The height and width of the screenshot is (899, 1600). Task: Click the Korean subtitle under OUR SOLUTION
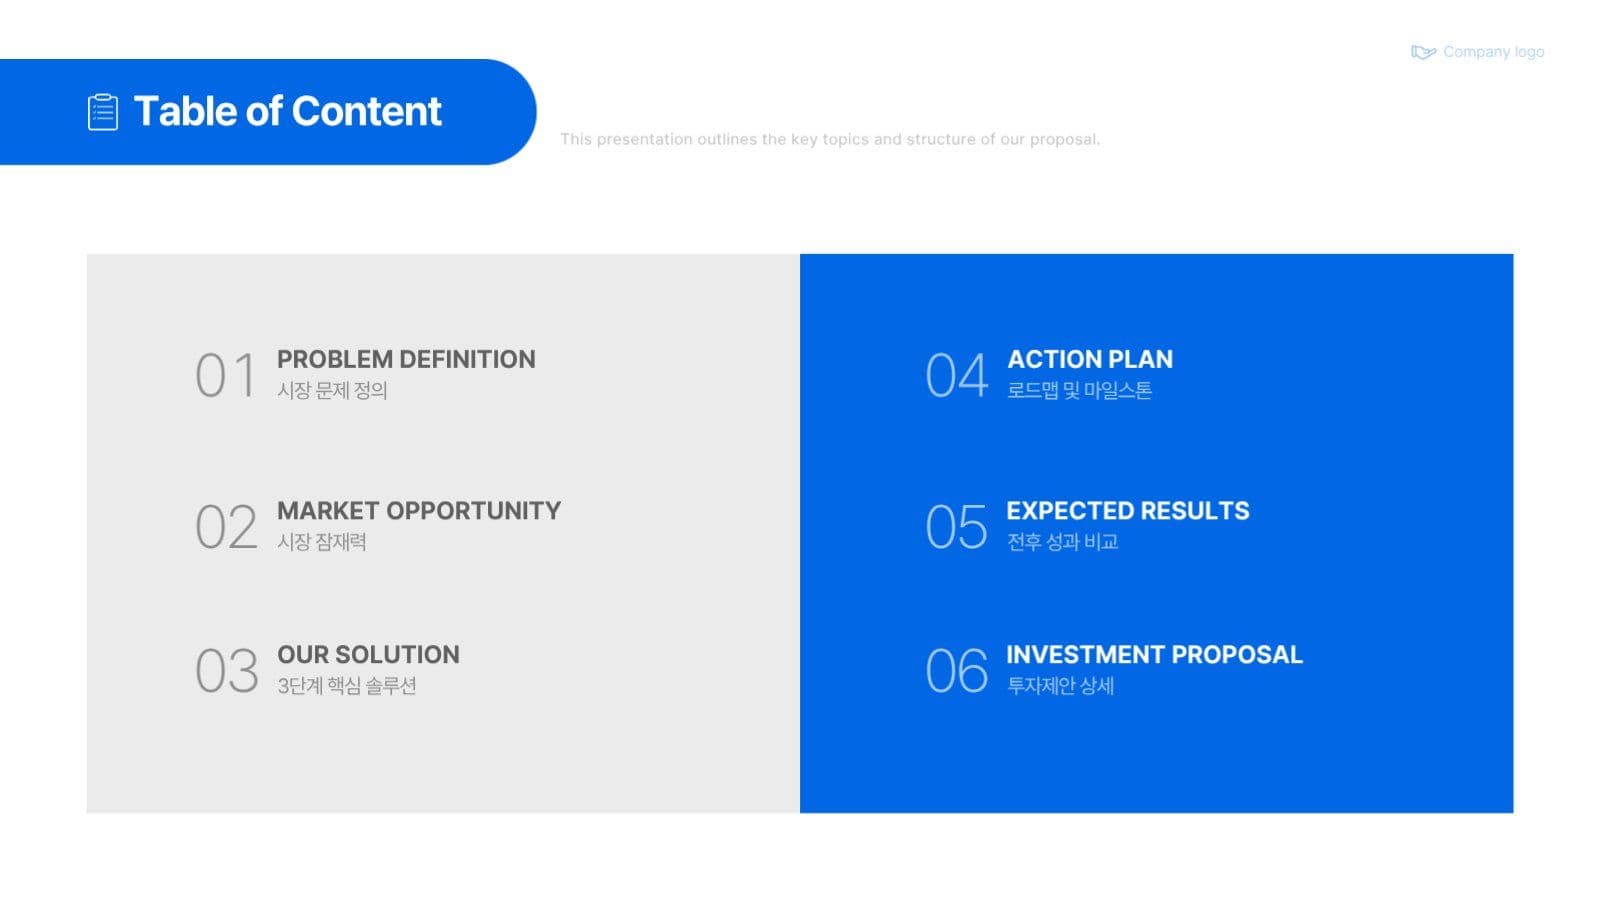pyautogui.click(x=346, y=685)
